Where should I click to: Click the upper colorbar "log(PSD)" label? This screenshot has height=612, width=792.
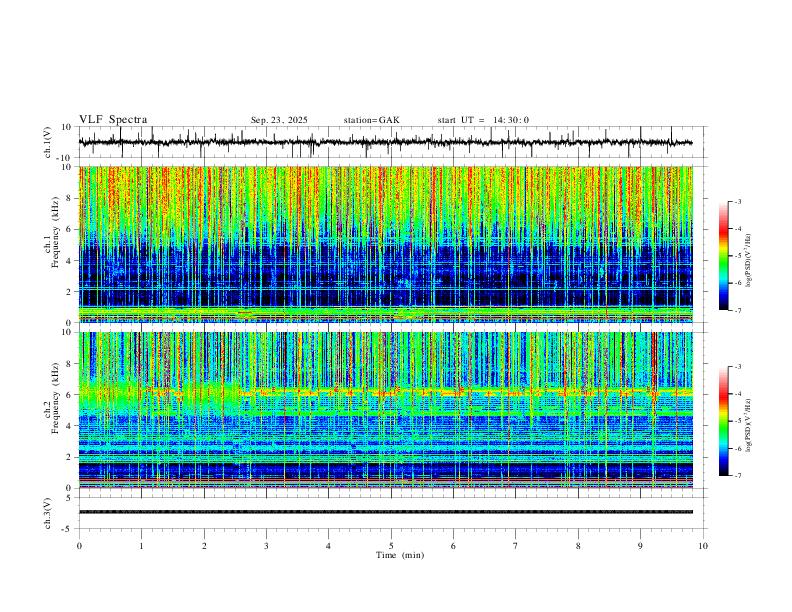pos(748,261)
